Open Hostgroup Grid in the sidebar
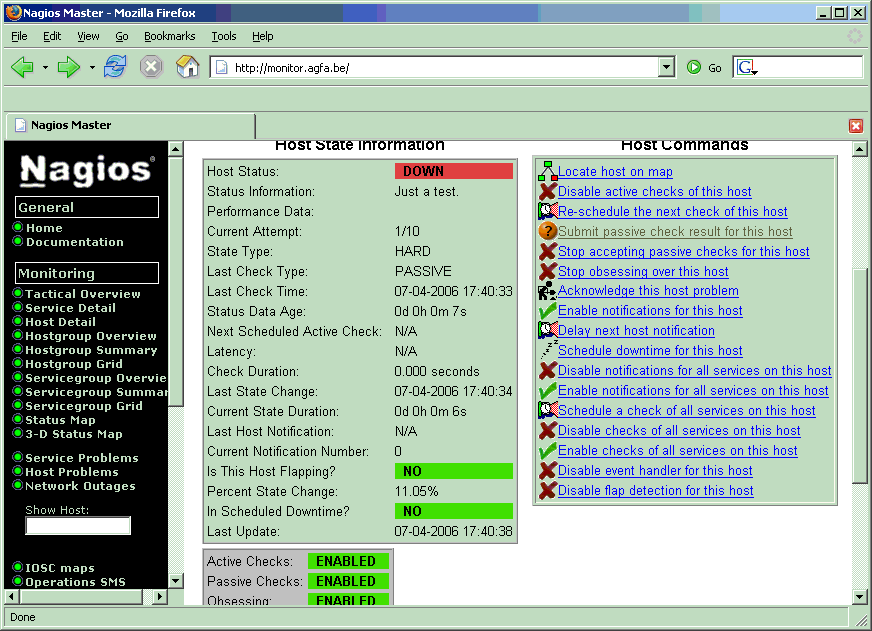Image resolution: width=872 pixels, height=631 pixels. coord(74,364)
